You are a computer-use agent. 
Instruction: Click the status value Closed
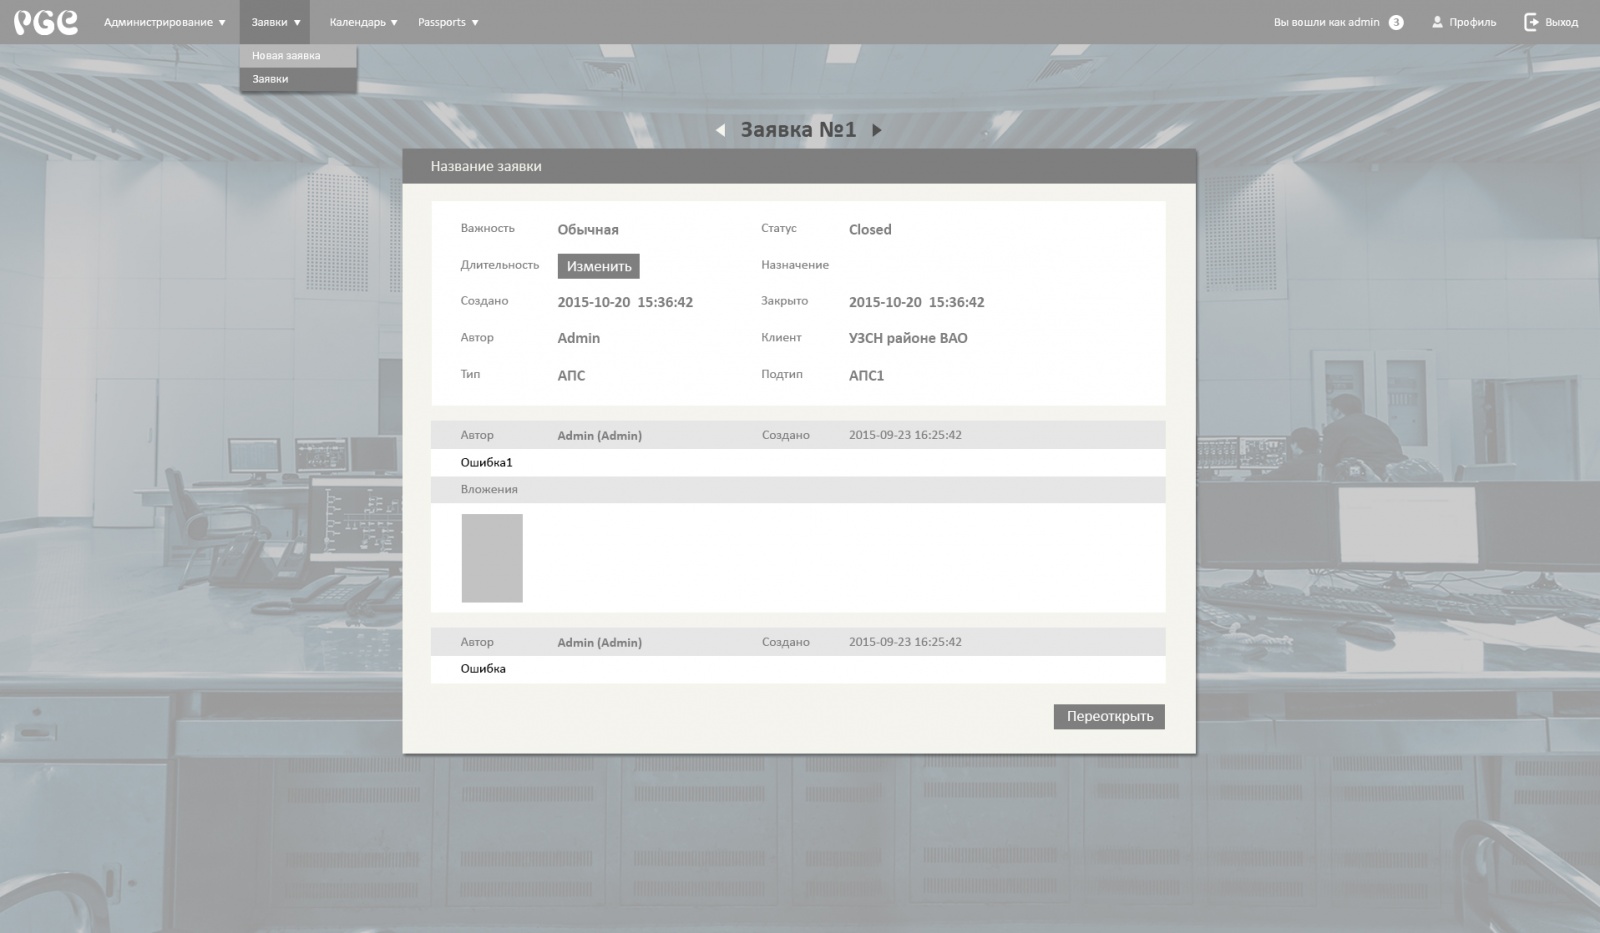pos(870,229)
